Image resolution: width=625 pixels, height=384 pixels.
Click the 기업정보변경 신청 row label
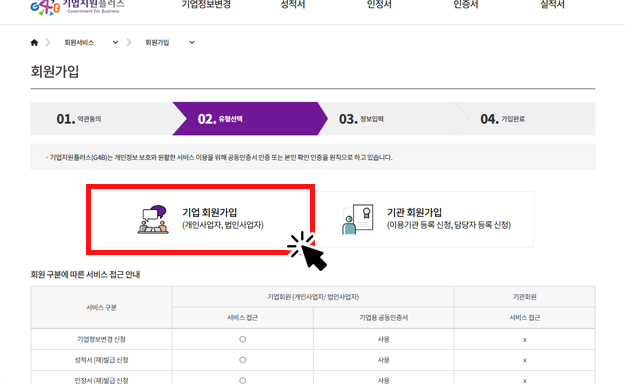(101, 339)
